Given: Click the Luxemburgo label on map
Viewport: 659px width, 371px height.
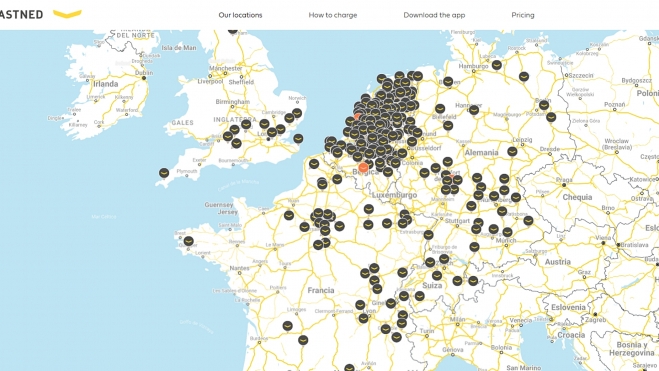Looking at the screenshot, I should coord(394,195).
